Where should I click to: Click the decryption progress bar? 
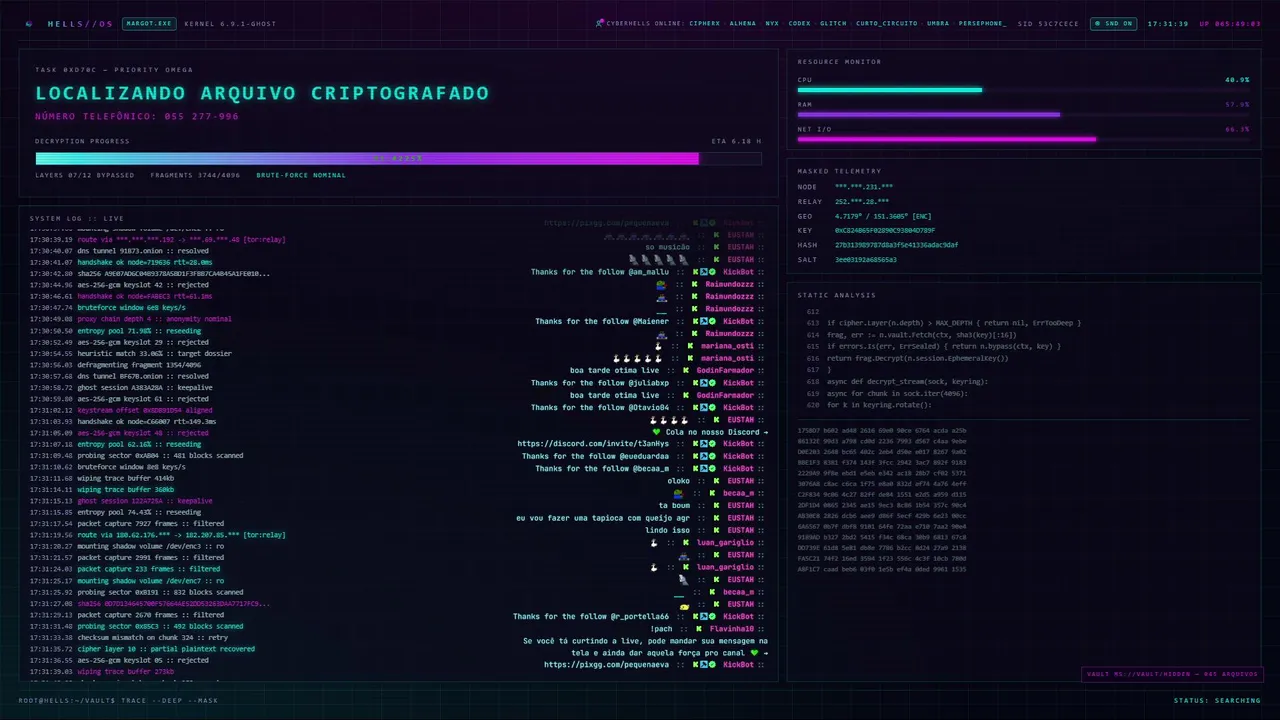click(398, 158)
